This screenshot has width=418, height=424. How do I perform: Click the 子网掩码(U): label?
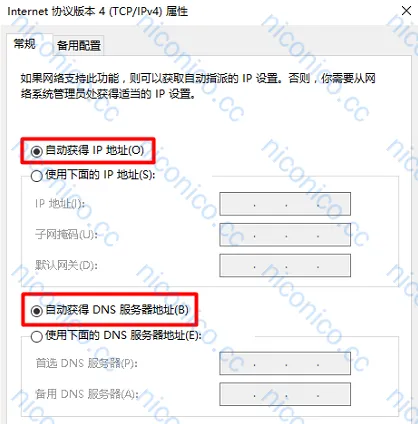tap(66, 234)
